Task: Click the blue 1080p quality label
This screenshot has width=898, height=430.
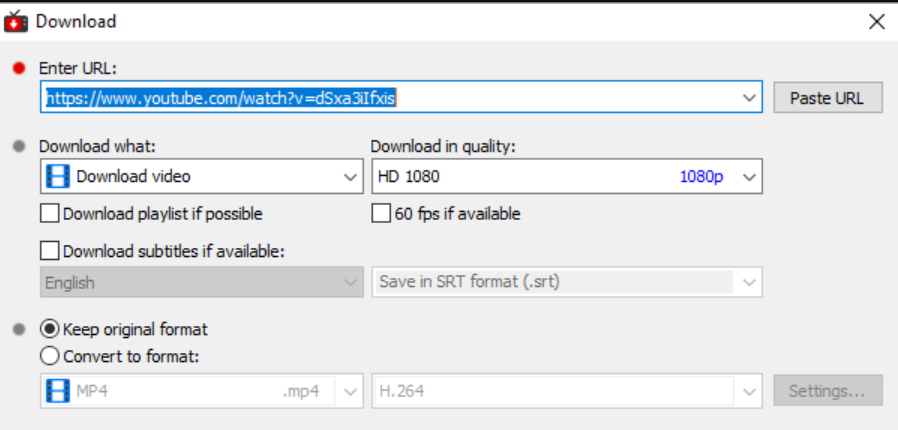Action: coord(701,176)
